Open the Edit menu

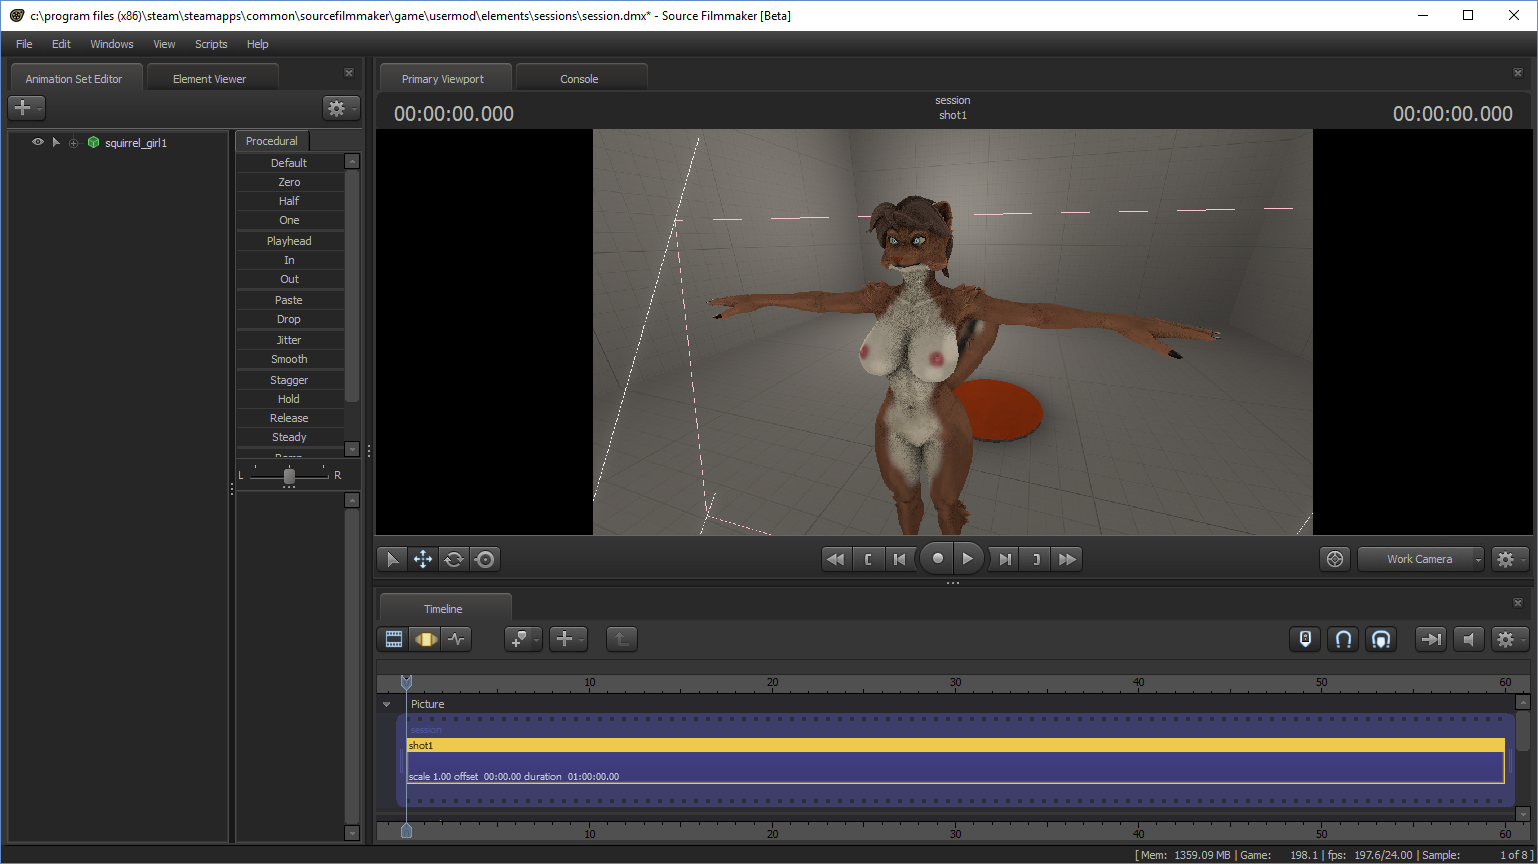[61, 44]
